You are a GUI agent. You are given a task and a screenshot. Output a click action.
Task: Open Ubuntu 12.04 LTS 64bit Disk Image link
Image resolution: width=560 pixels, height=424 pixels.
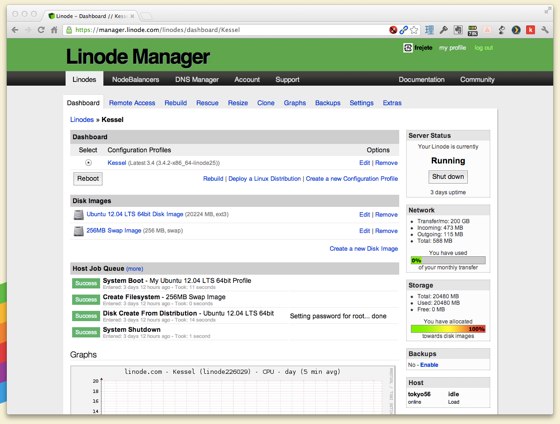pos(135,214)
